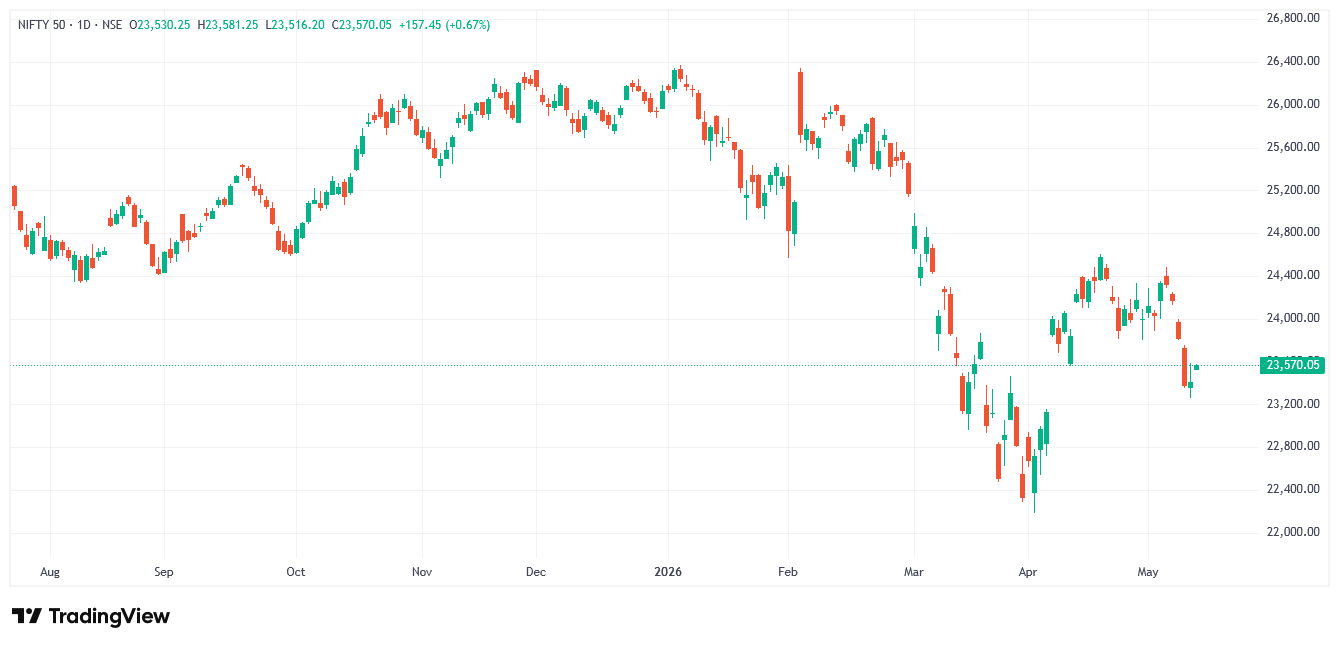
Task: Click the green 23,570.05 current price label
Action: tap(1293, 365)
